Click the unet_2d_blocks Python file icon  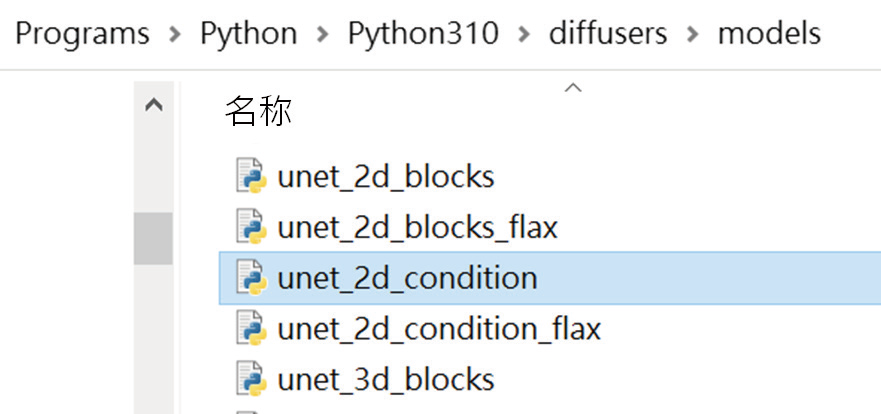click(251, 176)
